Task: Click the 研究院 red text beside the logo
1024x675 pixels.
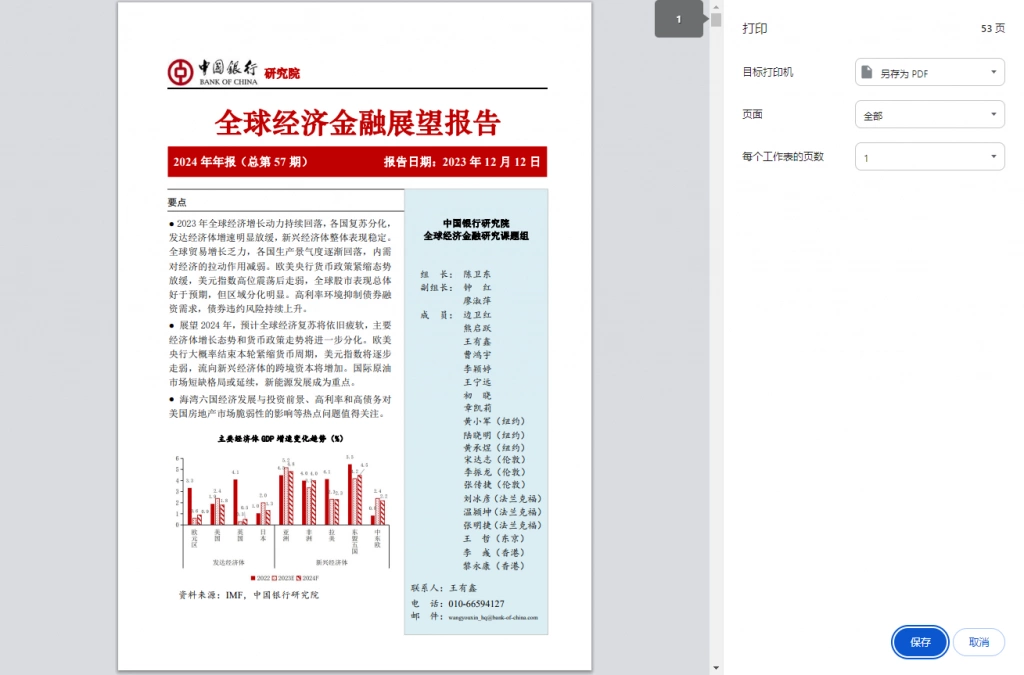Action: tap(281, 73)
